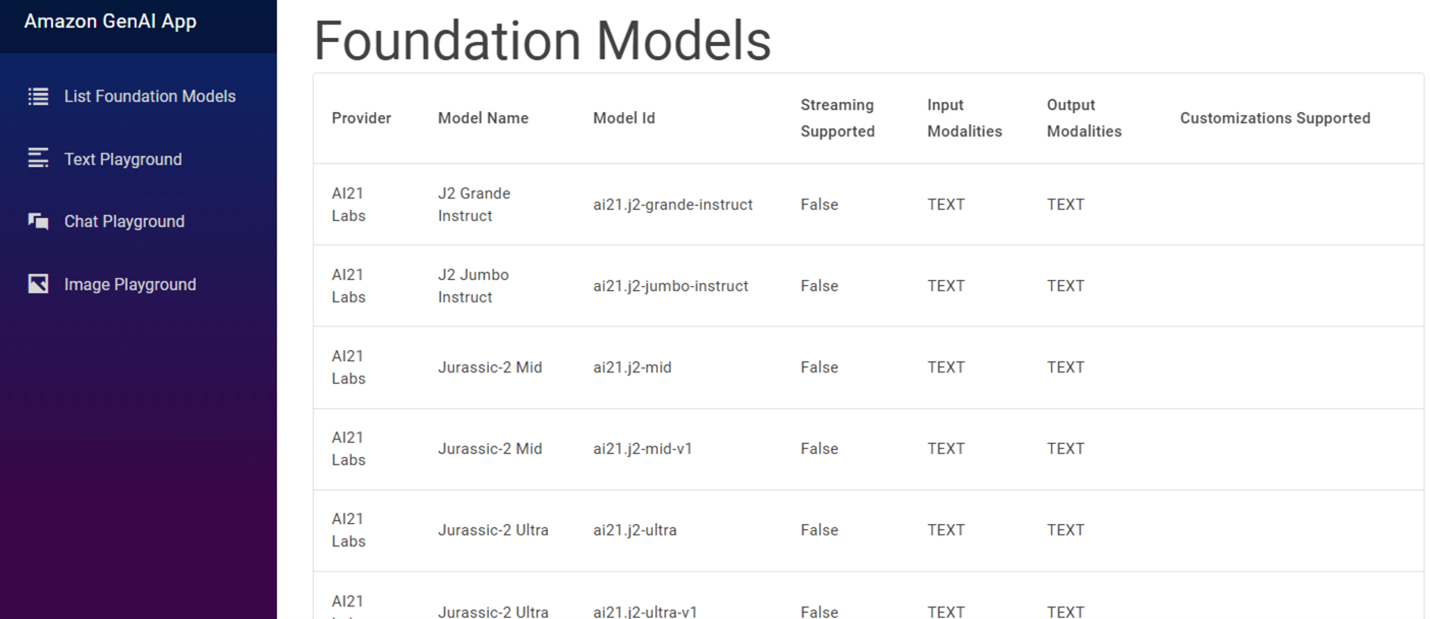Image resolution: width=1430 pixels, height=619 pixels.
Task: Open Chat Playground via its chat bubble icon
Action: coord(37,221)
